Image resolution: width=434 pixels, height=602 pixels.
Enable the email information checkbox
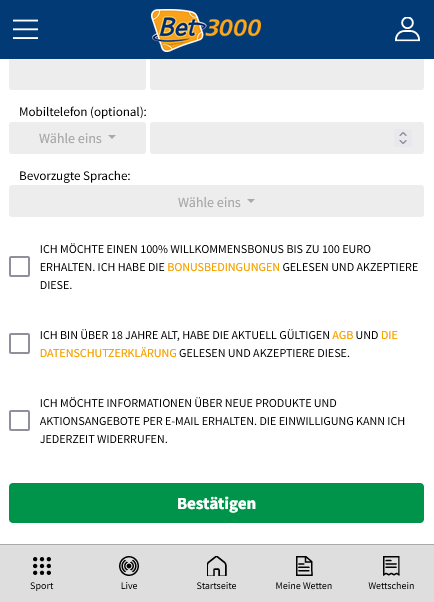pyautogui.click(x=20, y=420)
